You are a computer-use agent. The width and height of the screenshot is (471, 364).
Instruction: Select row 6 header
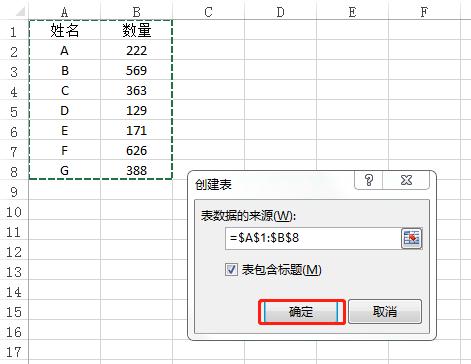click(x=14, y=131)
